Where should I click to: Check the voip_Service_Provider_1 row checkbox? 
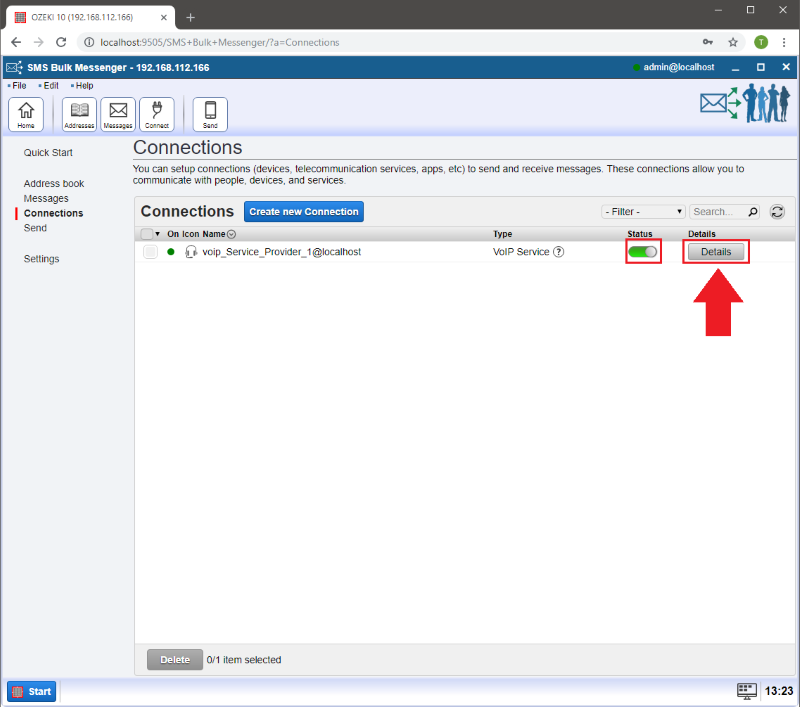(x=150, y=252)
